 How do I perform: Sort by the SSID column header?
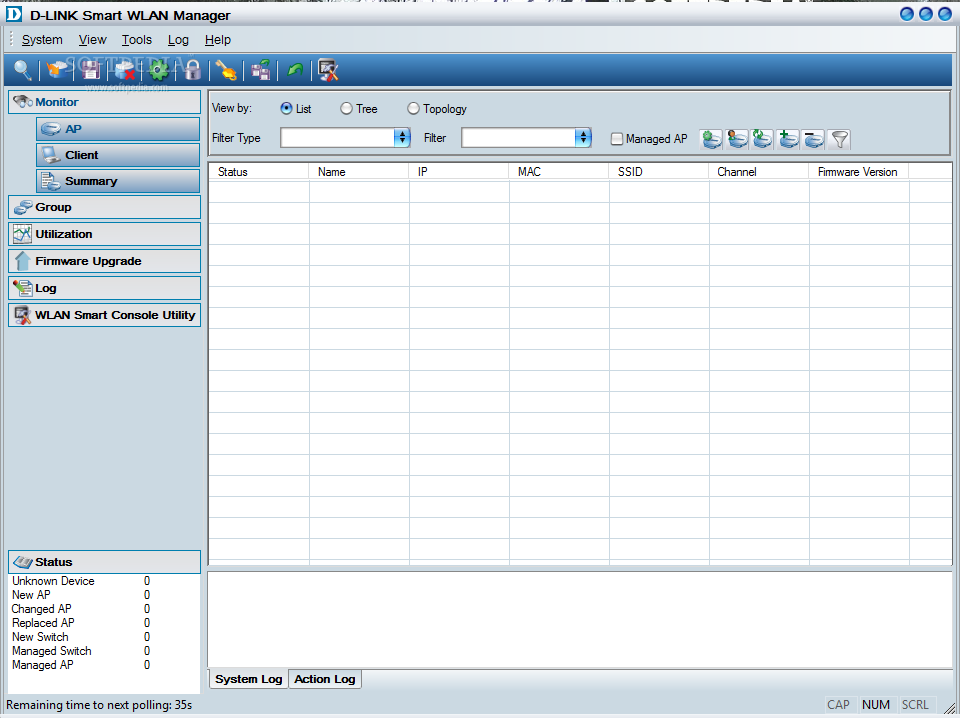[658, 171]
